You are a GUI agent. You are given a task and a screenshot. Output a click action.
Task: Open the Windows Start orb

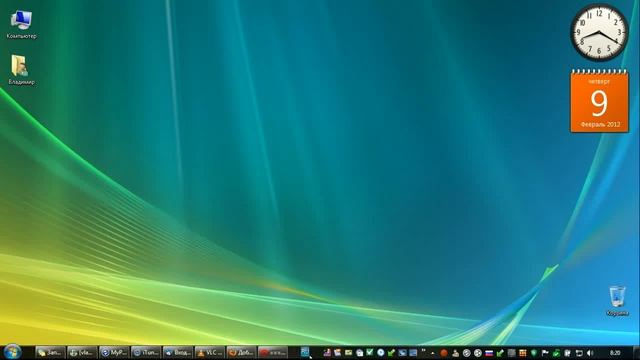(12, 352)
